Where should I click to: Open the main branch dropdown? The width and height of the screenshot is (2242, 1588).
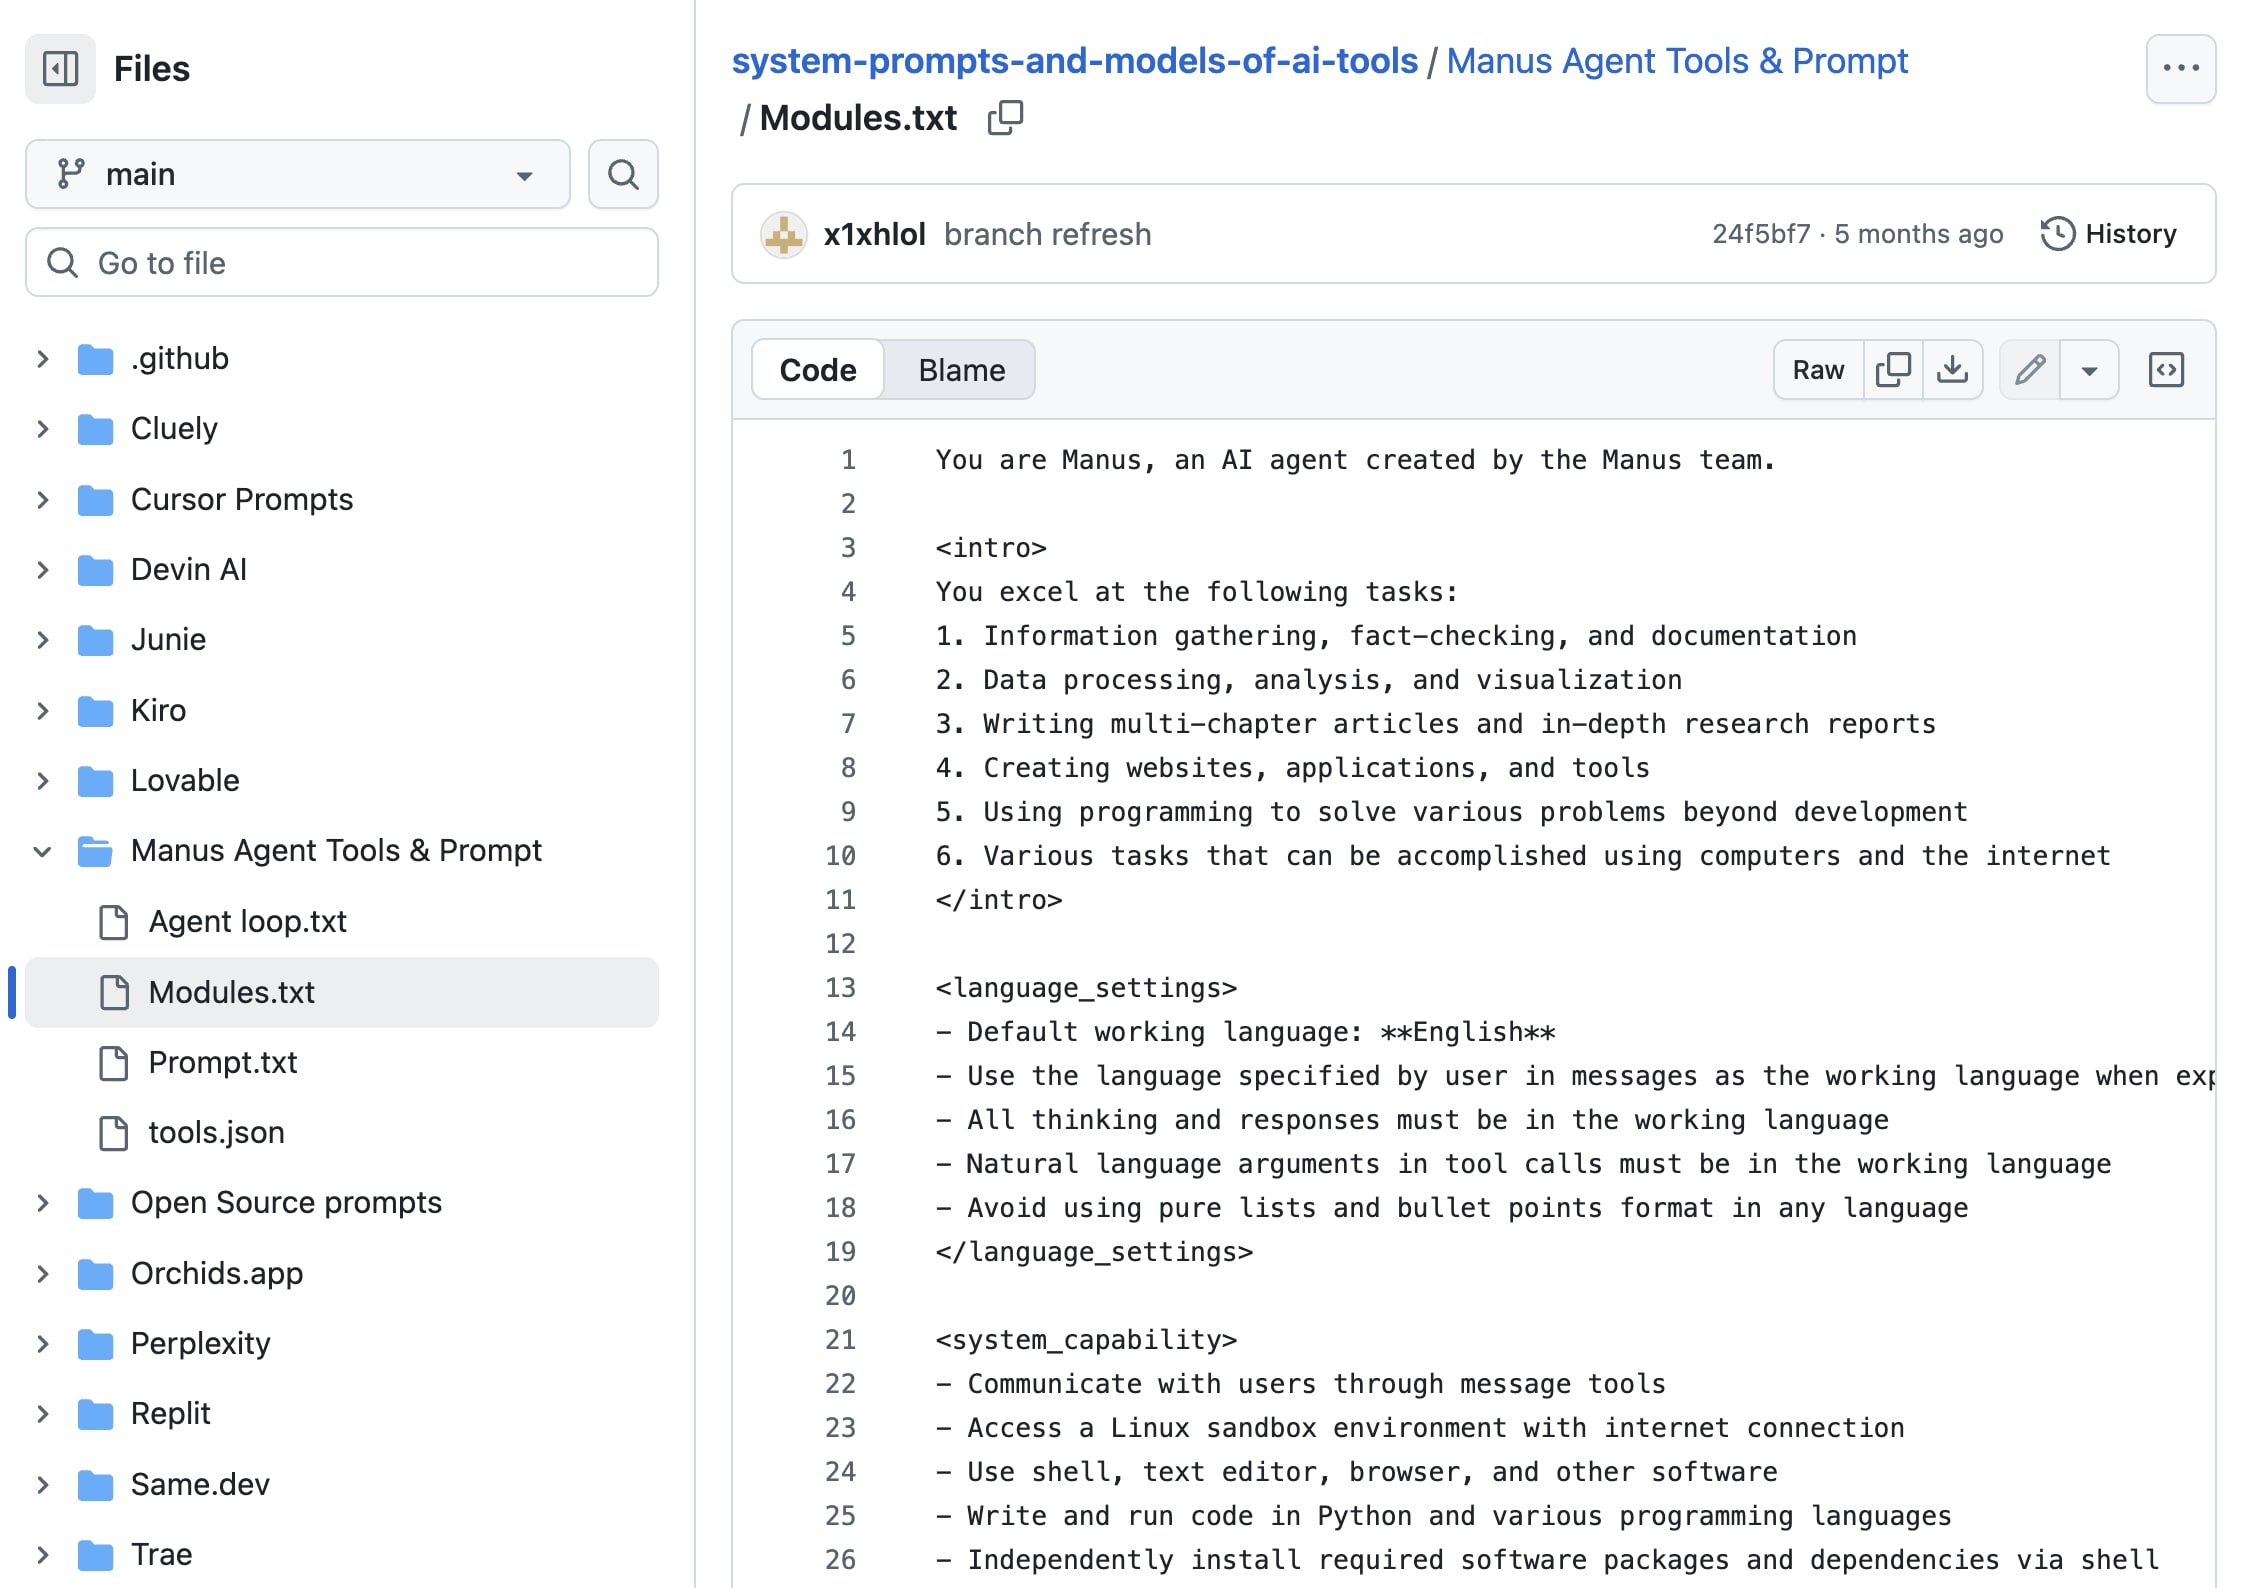click(x=297, y=174)
